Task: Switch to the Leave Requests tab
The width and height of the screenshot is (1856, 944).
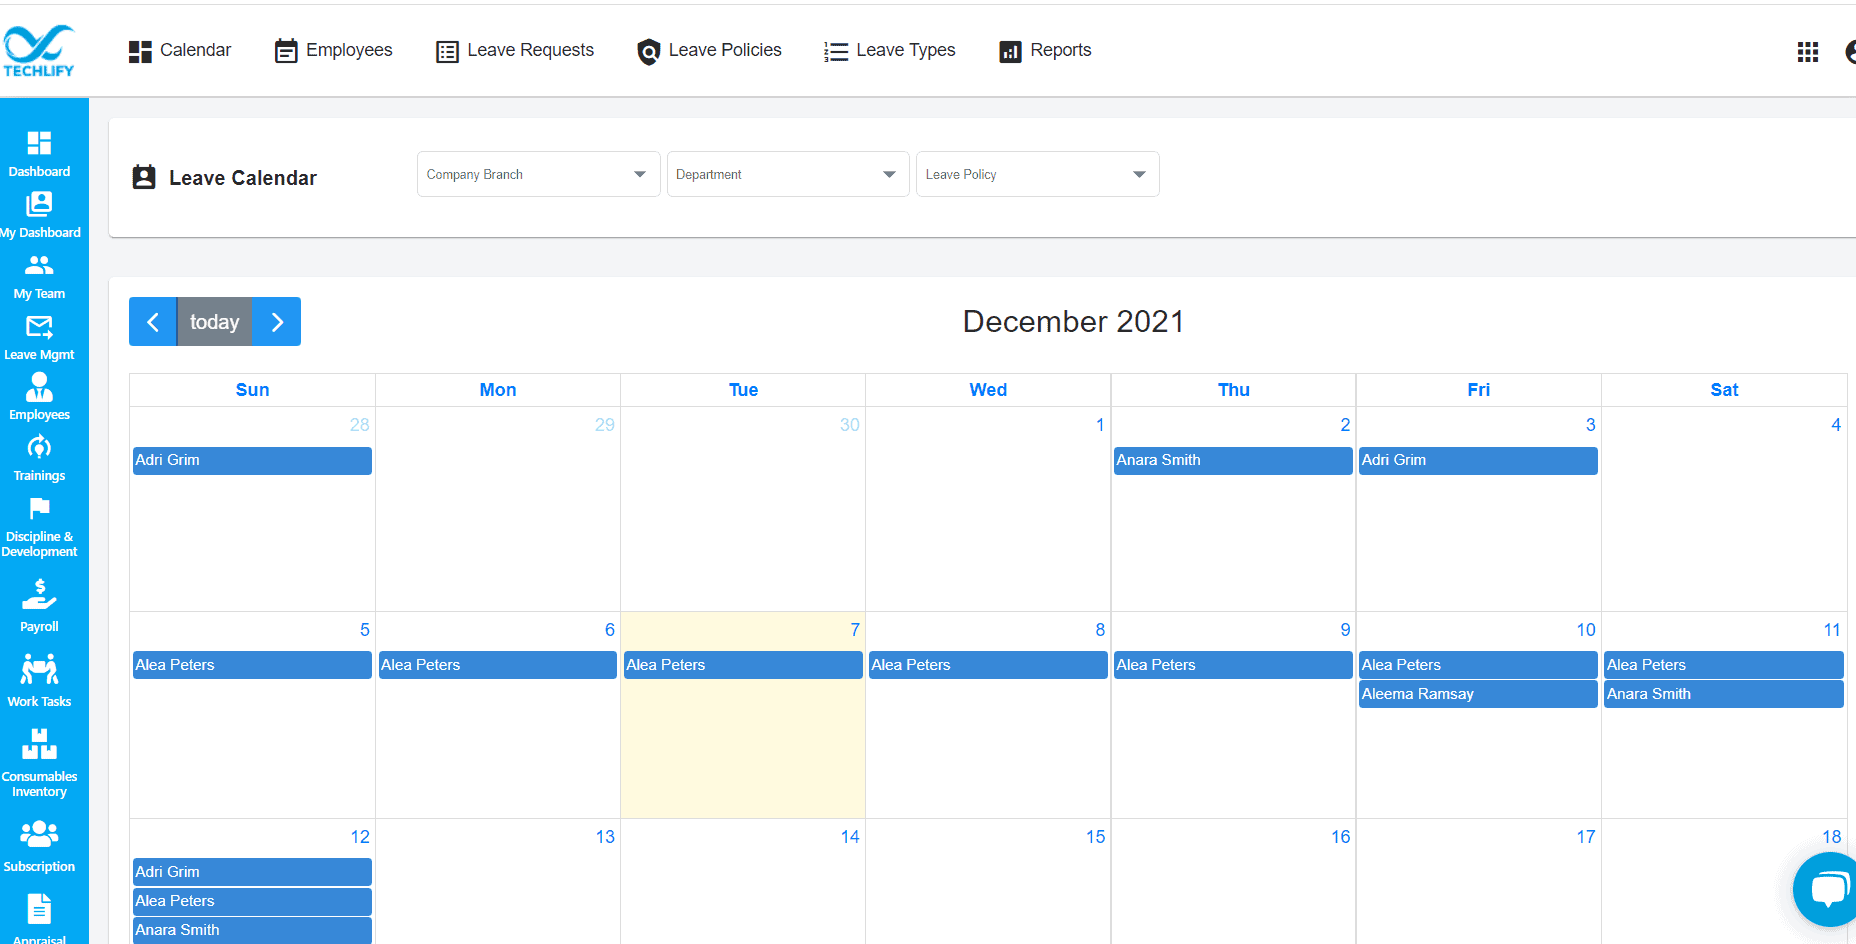Action: [515, 50]
